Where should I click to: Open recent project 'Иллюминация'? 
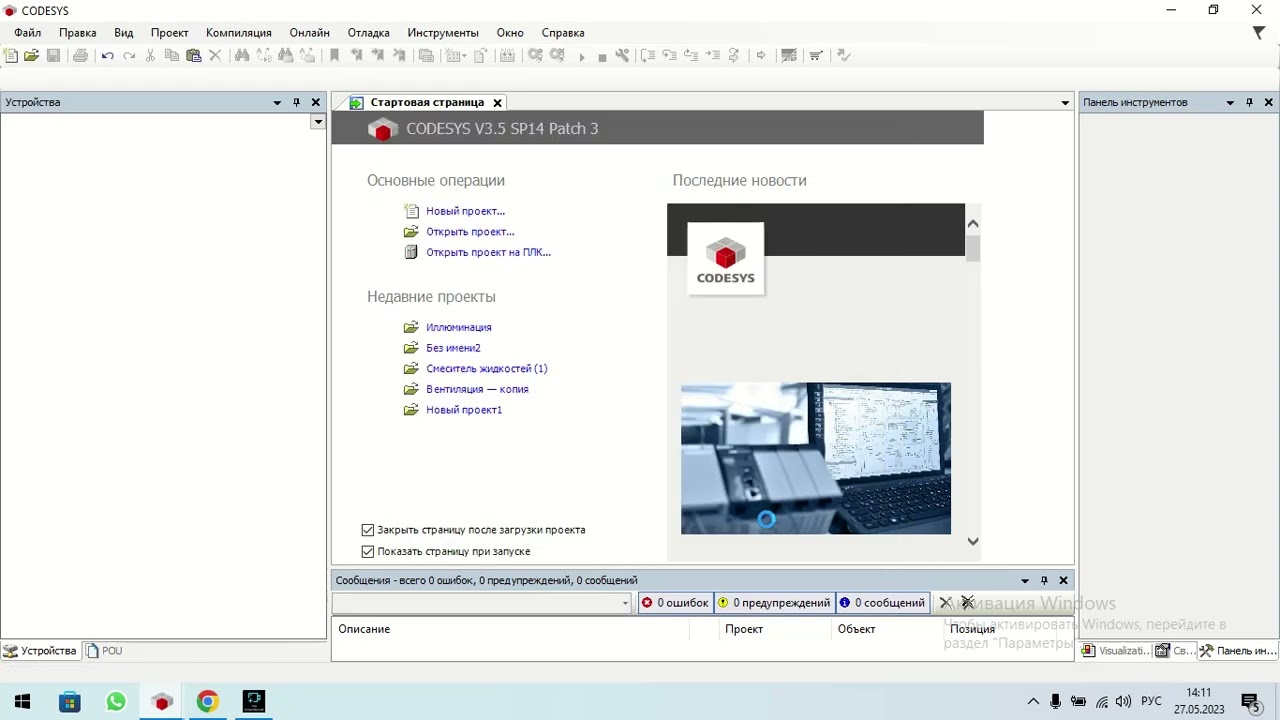(458, 327)
